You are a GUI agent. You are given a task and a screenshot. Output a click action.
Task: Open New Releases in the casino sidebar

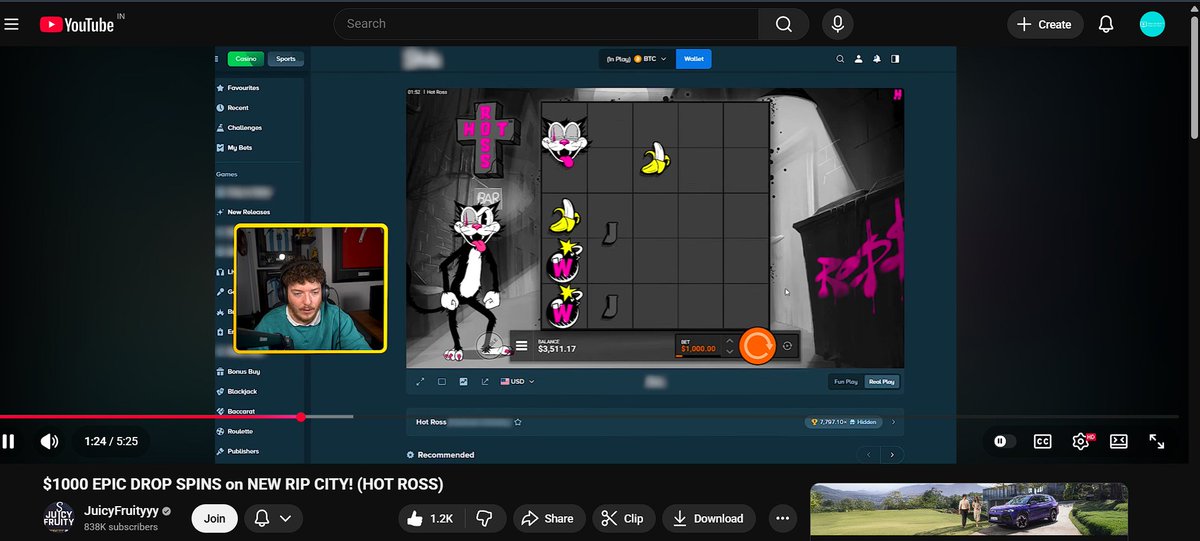[243, 212]
